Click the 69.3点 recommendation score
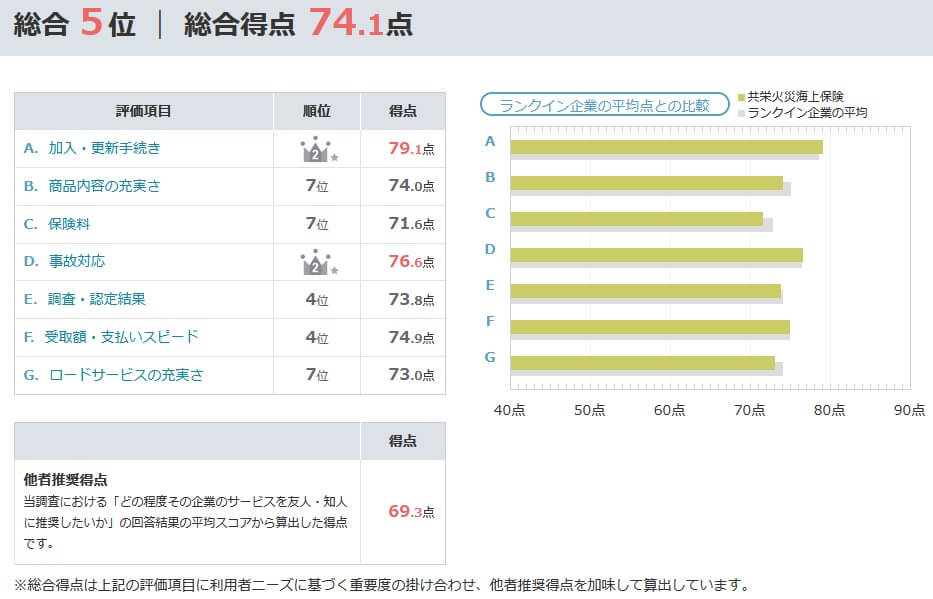Viewport: 933px width, 599px height. coord(410,512)
